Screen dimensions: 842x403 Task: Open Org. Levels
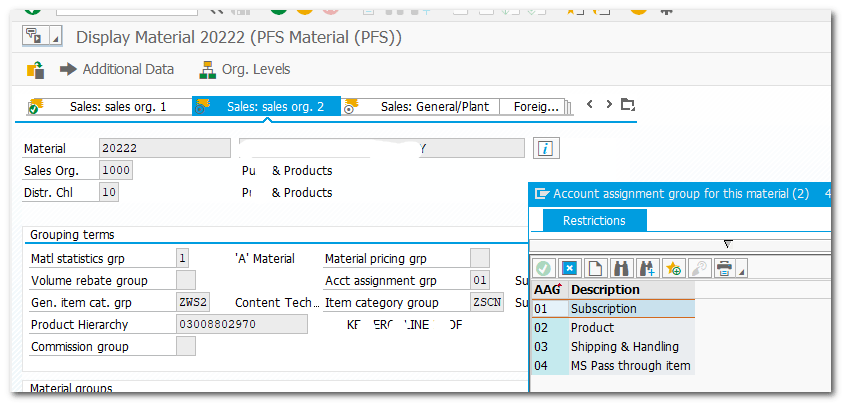pos(245,69)
